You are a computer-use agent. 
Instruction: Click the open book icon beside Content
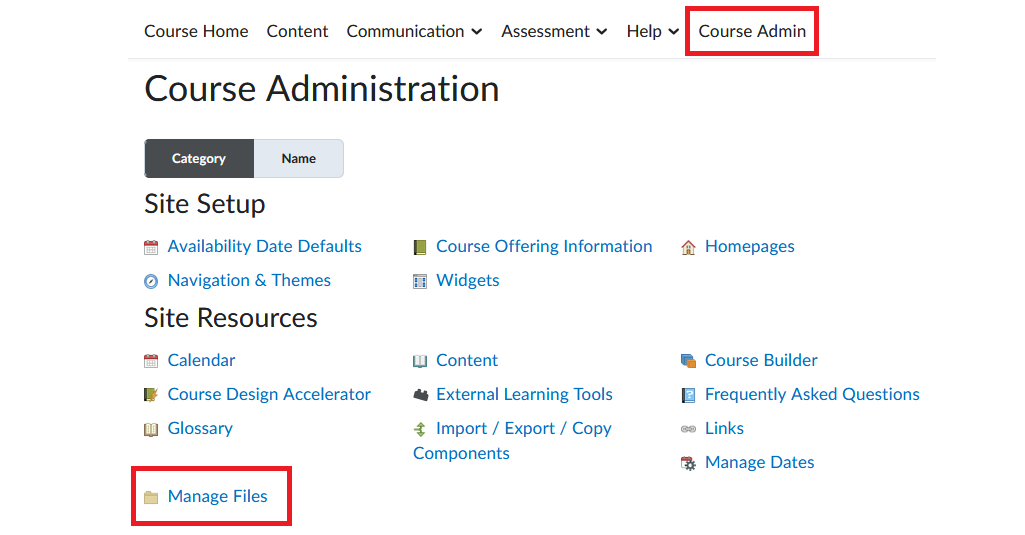pos(420,361)
